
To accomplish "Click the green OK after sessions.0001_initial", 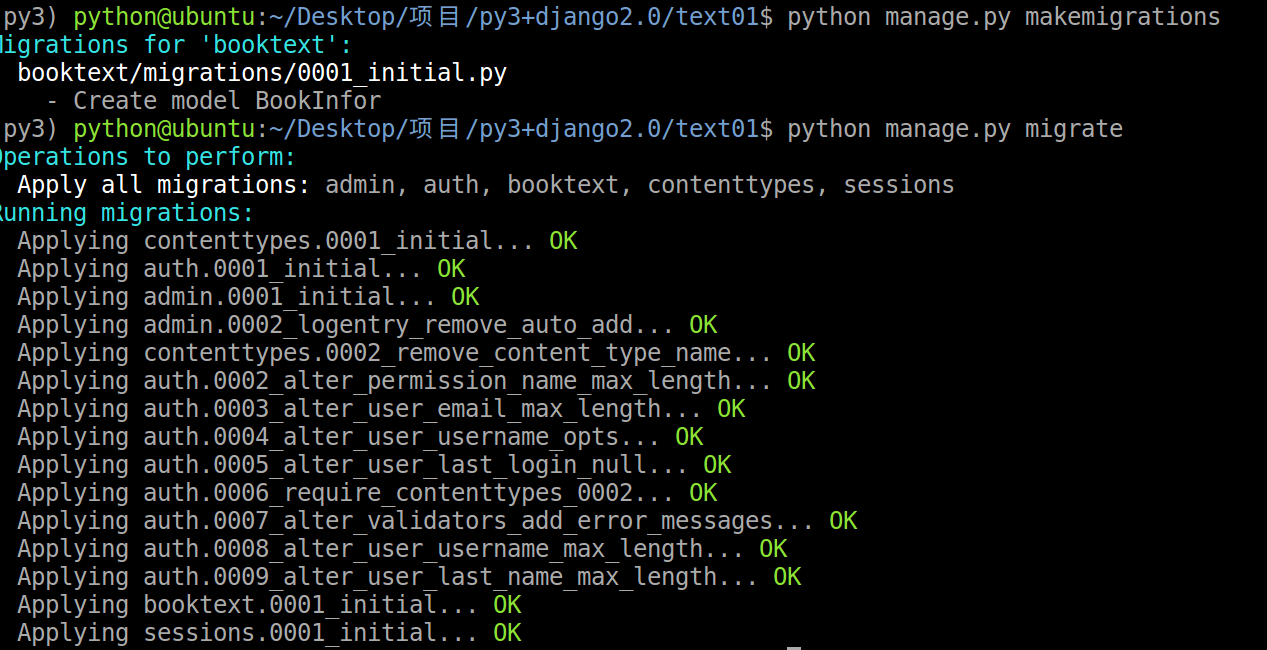I will coord(508,633).
